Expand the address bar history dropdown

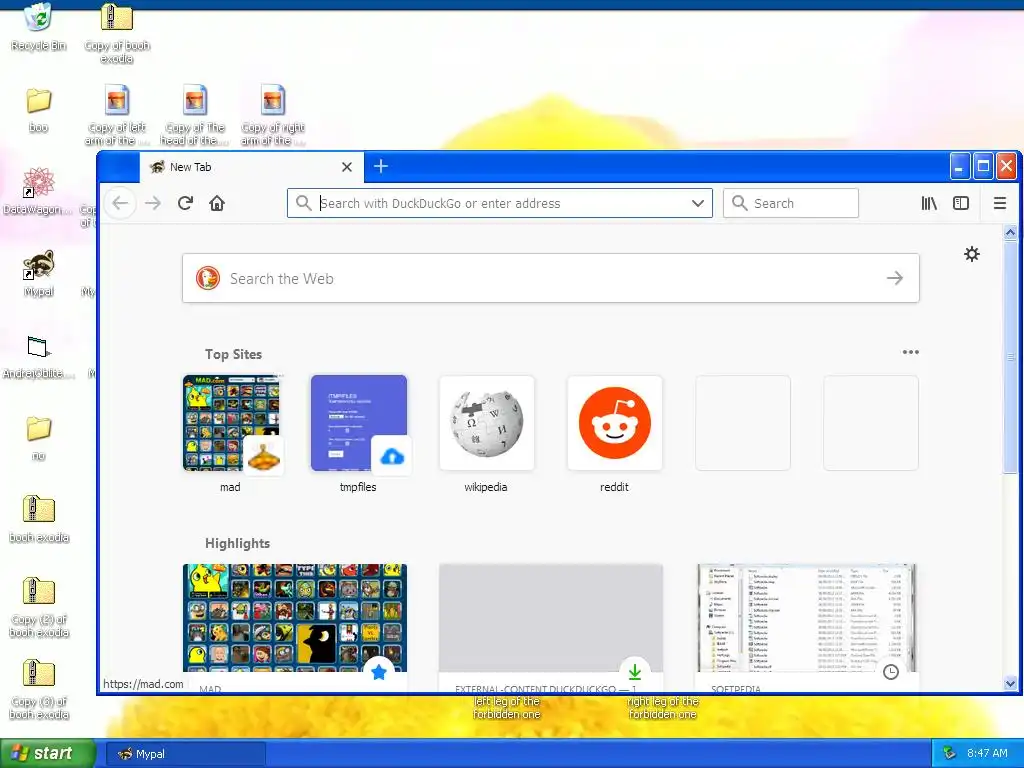click(x=697, y=203)
